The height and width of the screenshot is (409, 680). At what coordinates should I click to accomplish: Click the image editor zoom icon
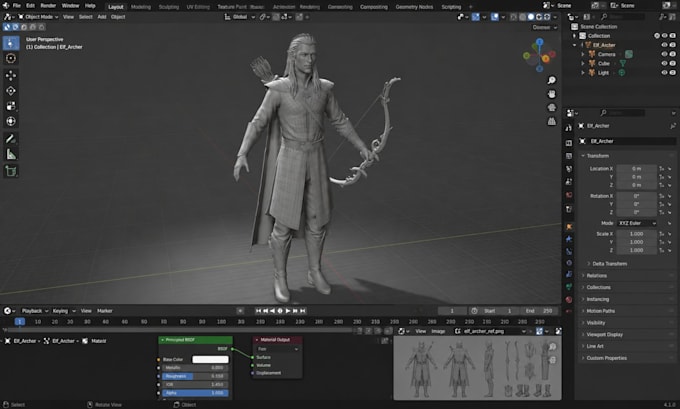[x=552, y=347]
